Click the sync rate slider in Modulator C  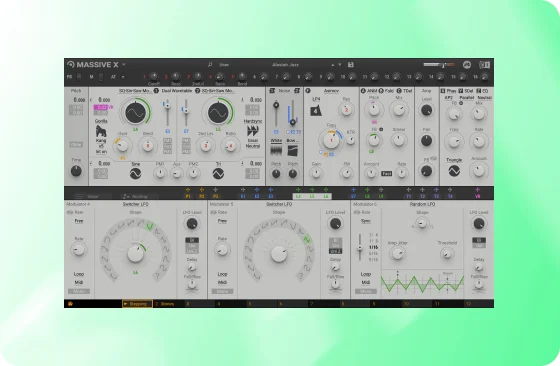pos(360,246)
